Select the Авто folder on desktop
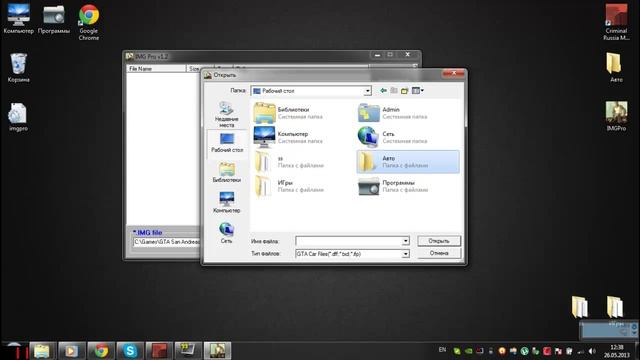 pos(616,67)
